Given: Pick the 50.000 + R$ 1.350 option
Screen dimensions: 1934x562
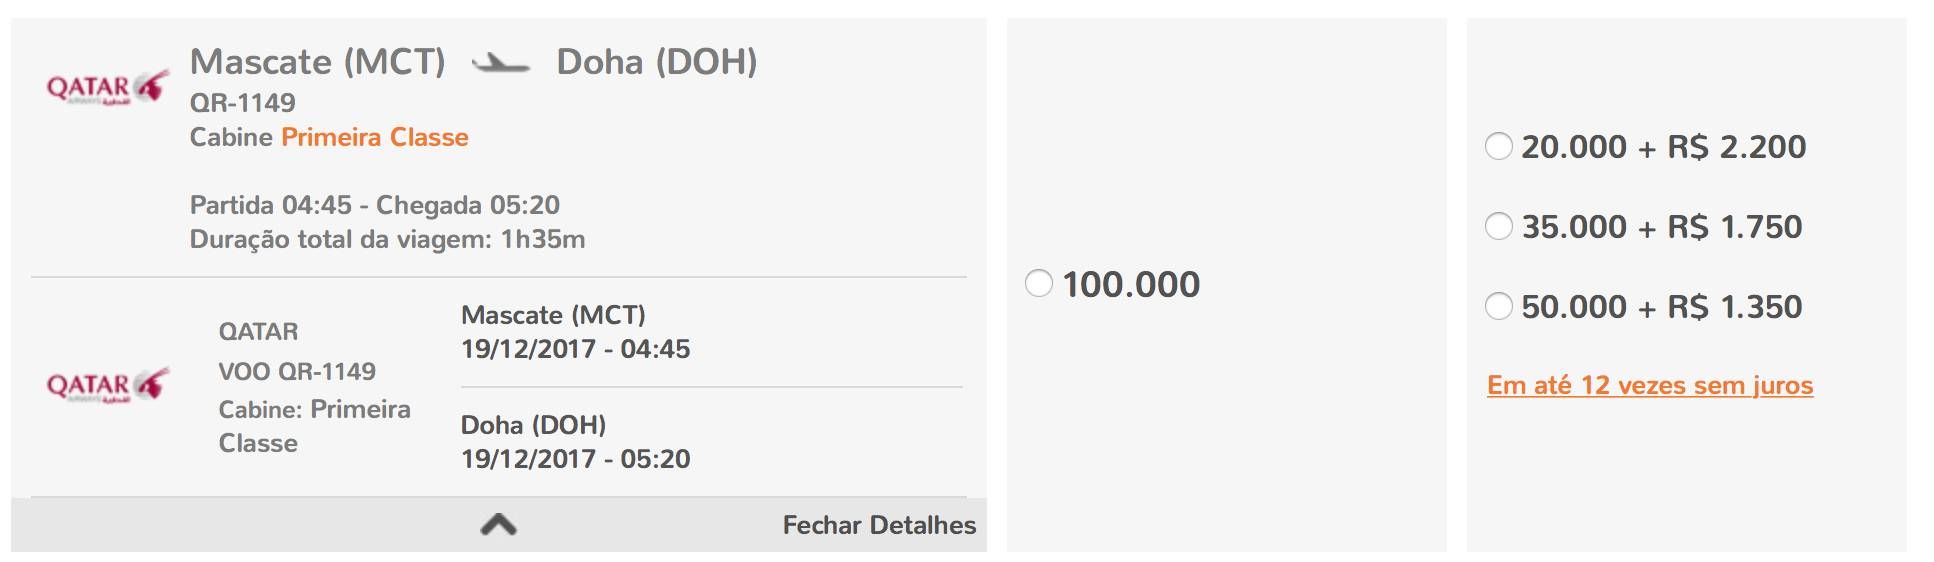Looking at the screenshot, I should [x=1499, y=306].
